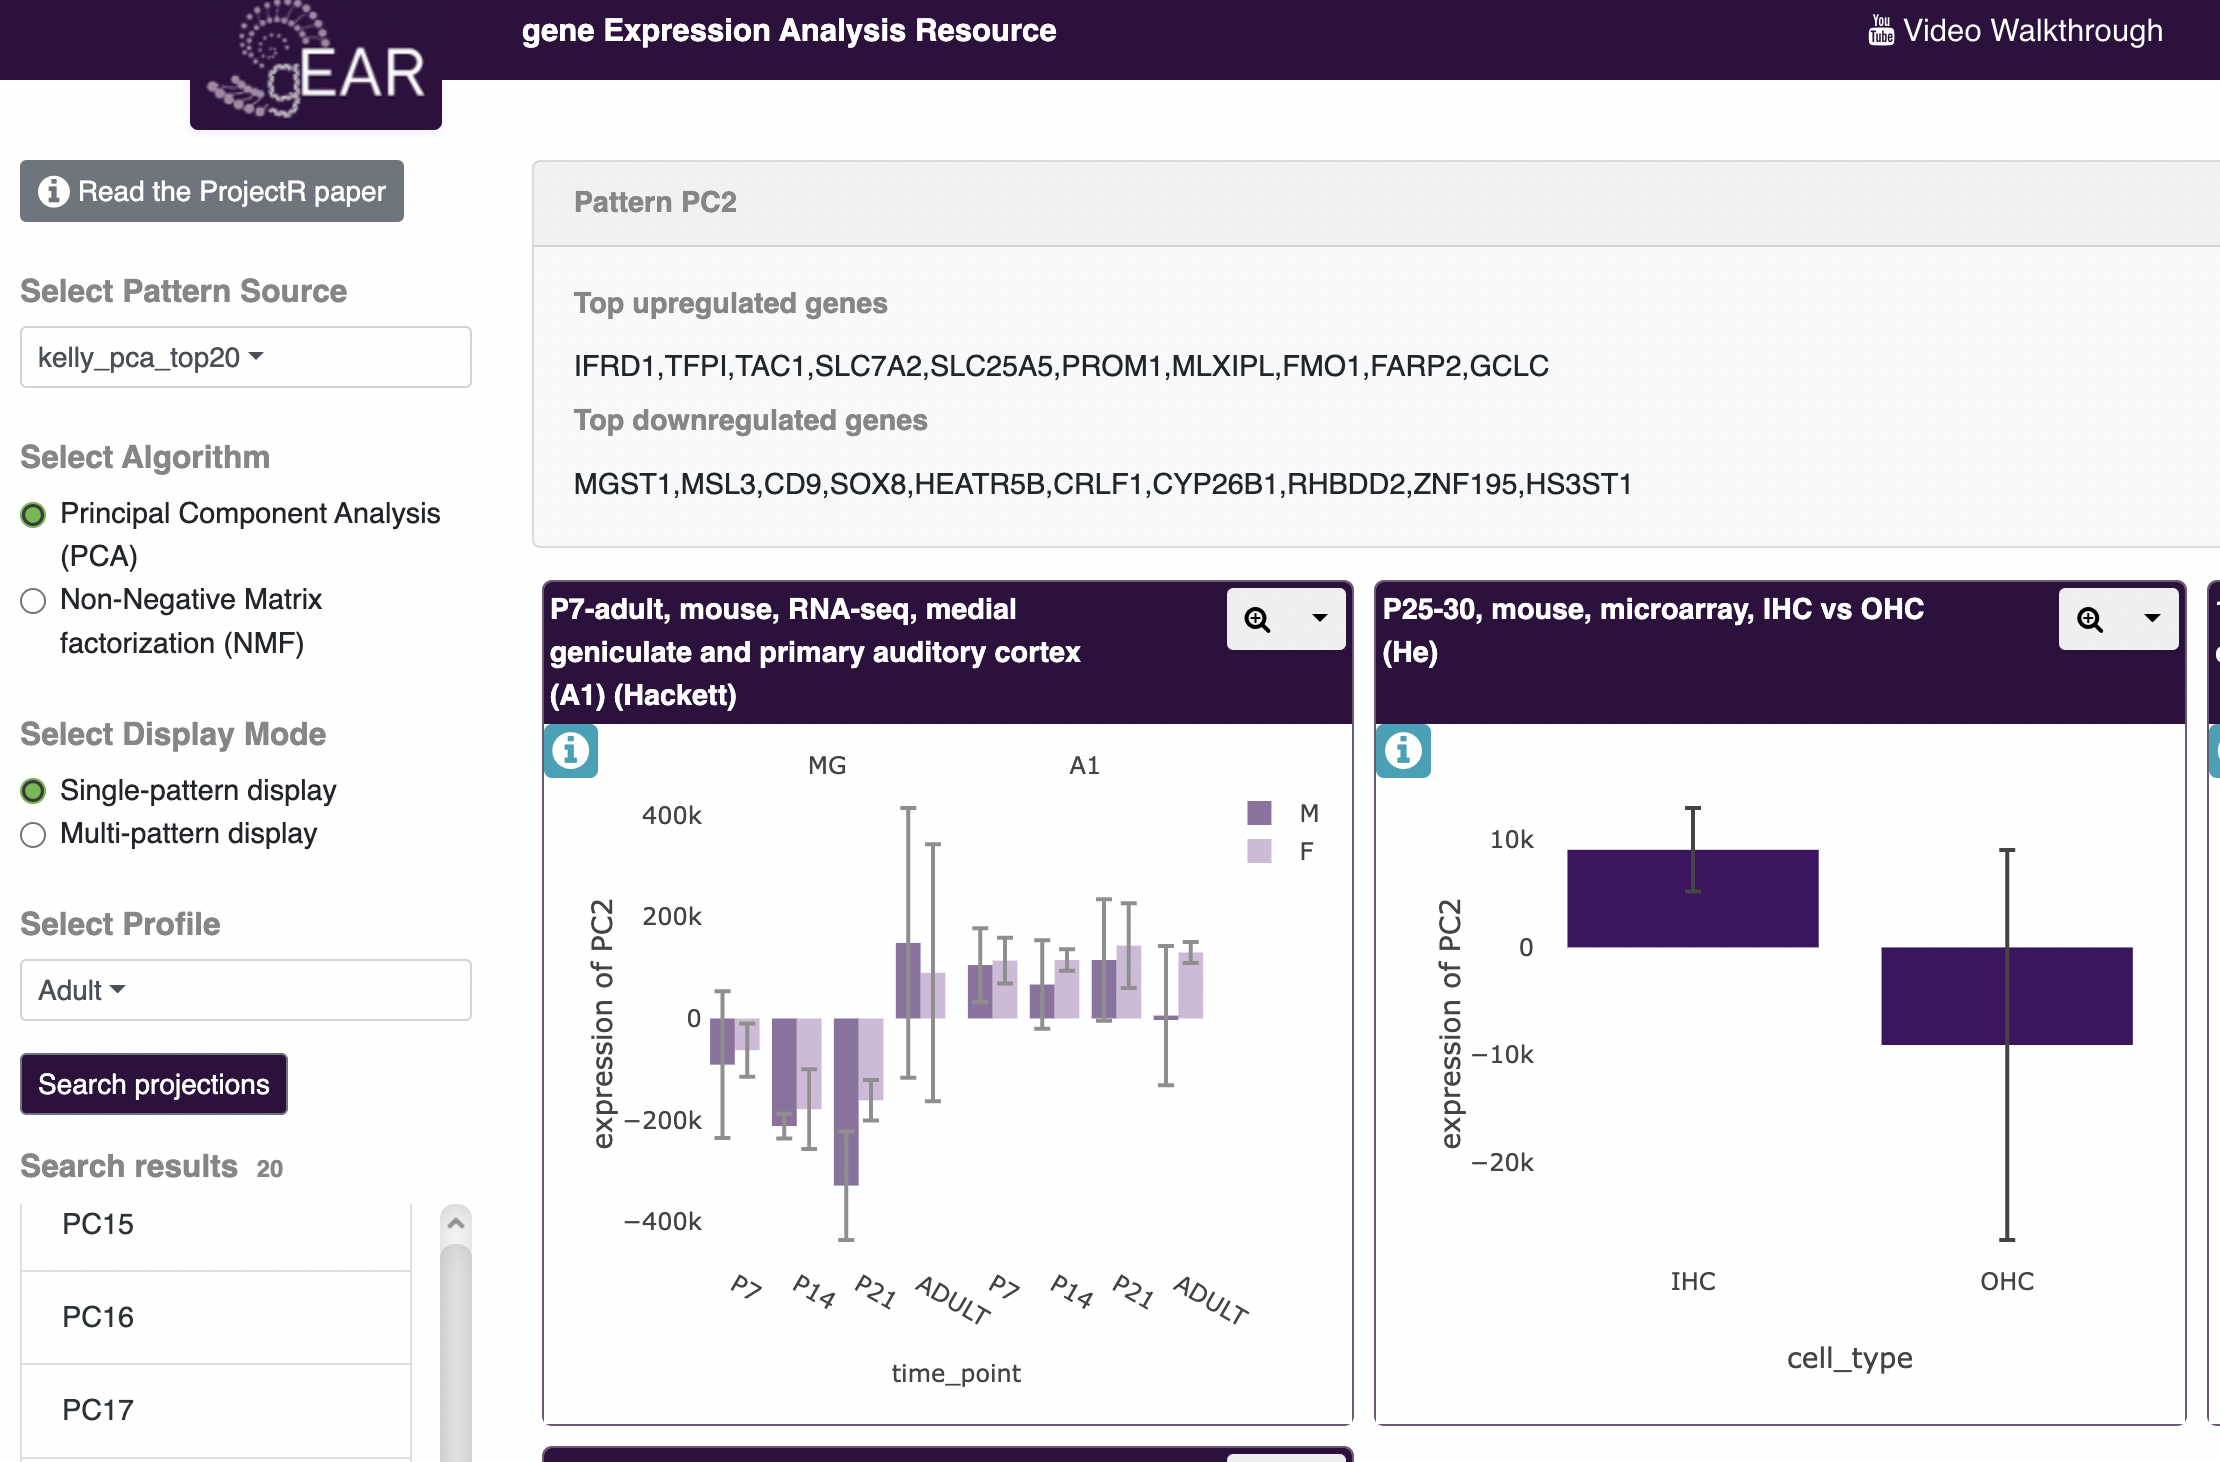This screenshot has height=1462, width=2220.
Task: Click the info icon on the He dataset
Action: coord(1403,751)
